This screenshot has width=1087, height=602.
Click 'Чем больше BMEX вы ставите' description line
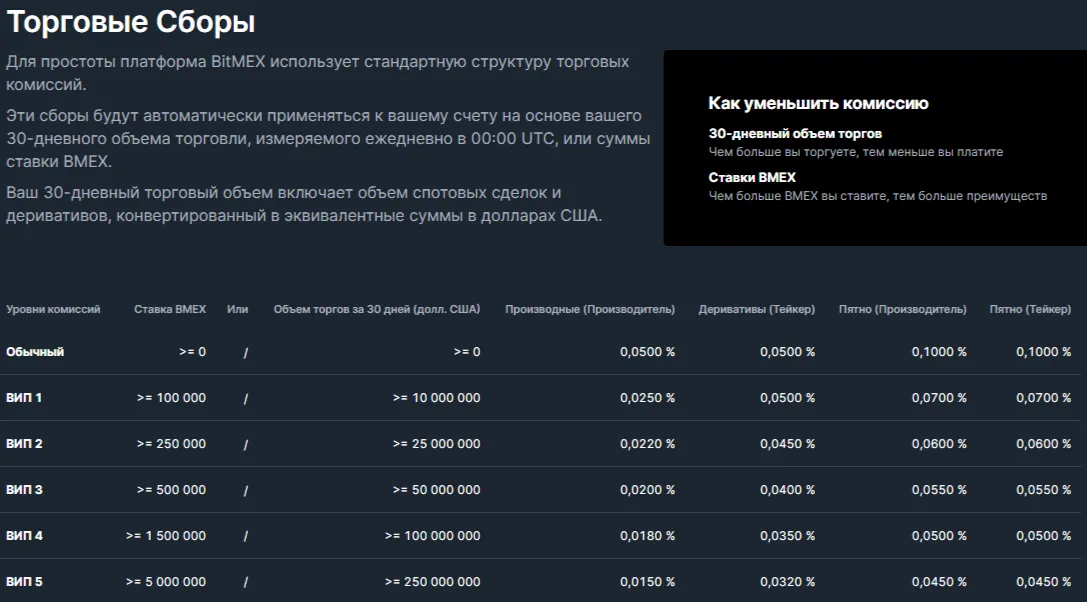click(x=878, y=196)
